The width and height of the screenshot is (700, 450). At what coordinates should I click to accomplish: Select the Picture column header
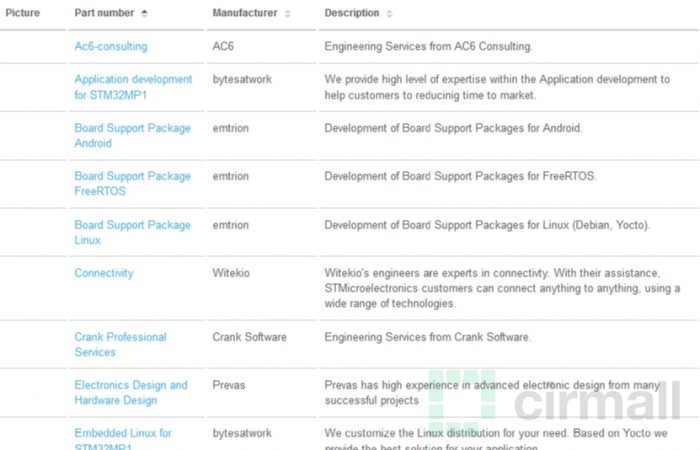click(23, 13)
